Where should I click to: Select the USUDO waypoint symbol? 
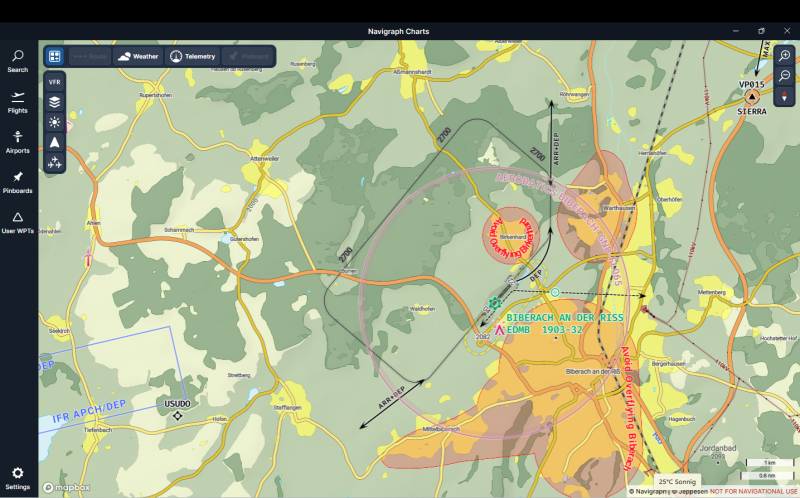tap(177, 416)
